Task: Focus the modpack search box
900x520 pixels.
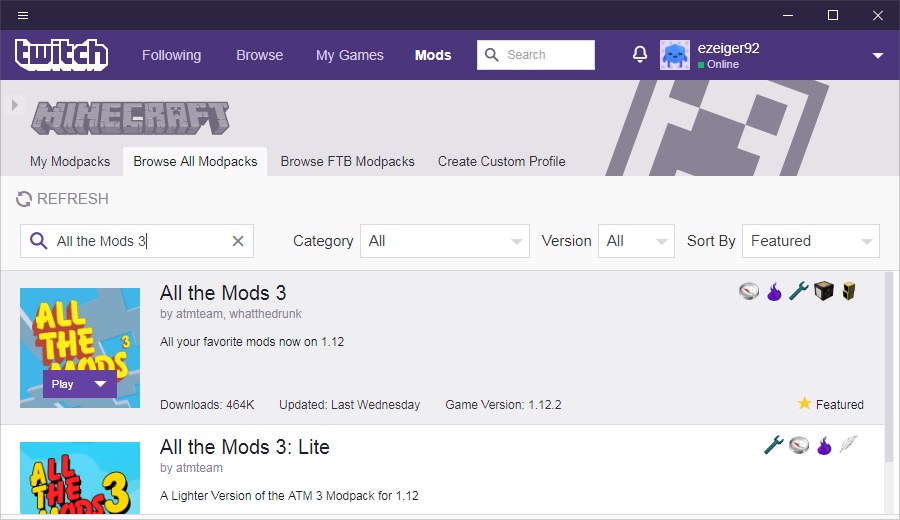Action: coord(137,241)
